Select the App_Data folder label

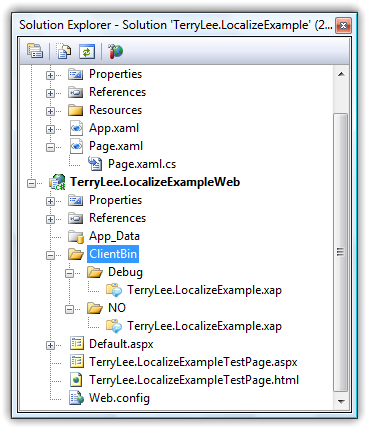coord(114,236)
